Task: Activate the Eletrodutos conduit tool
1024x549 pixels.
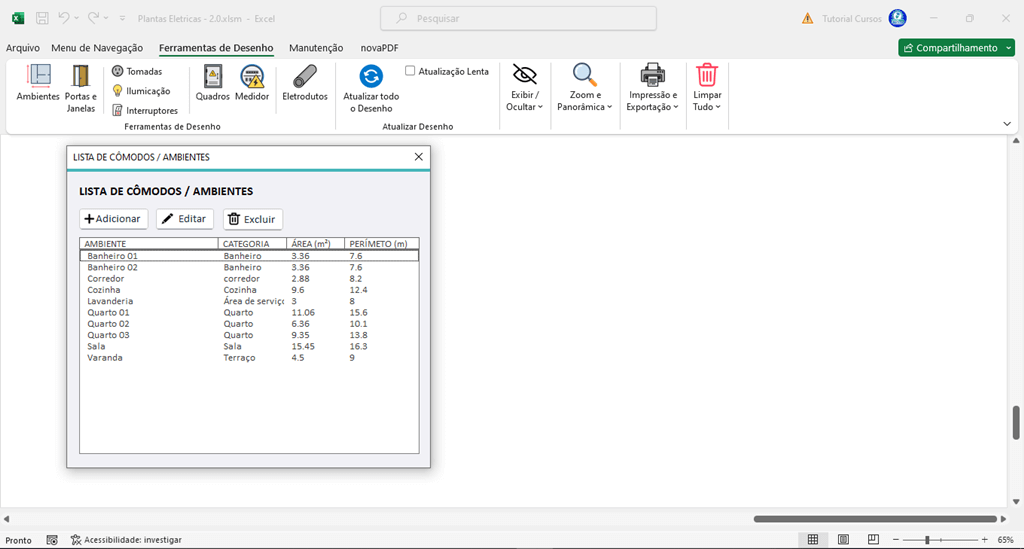Action: click(x=305, y=83)
